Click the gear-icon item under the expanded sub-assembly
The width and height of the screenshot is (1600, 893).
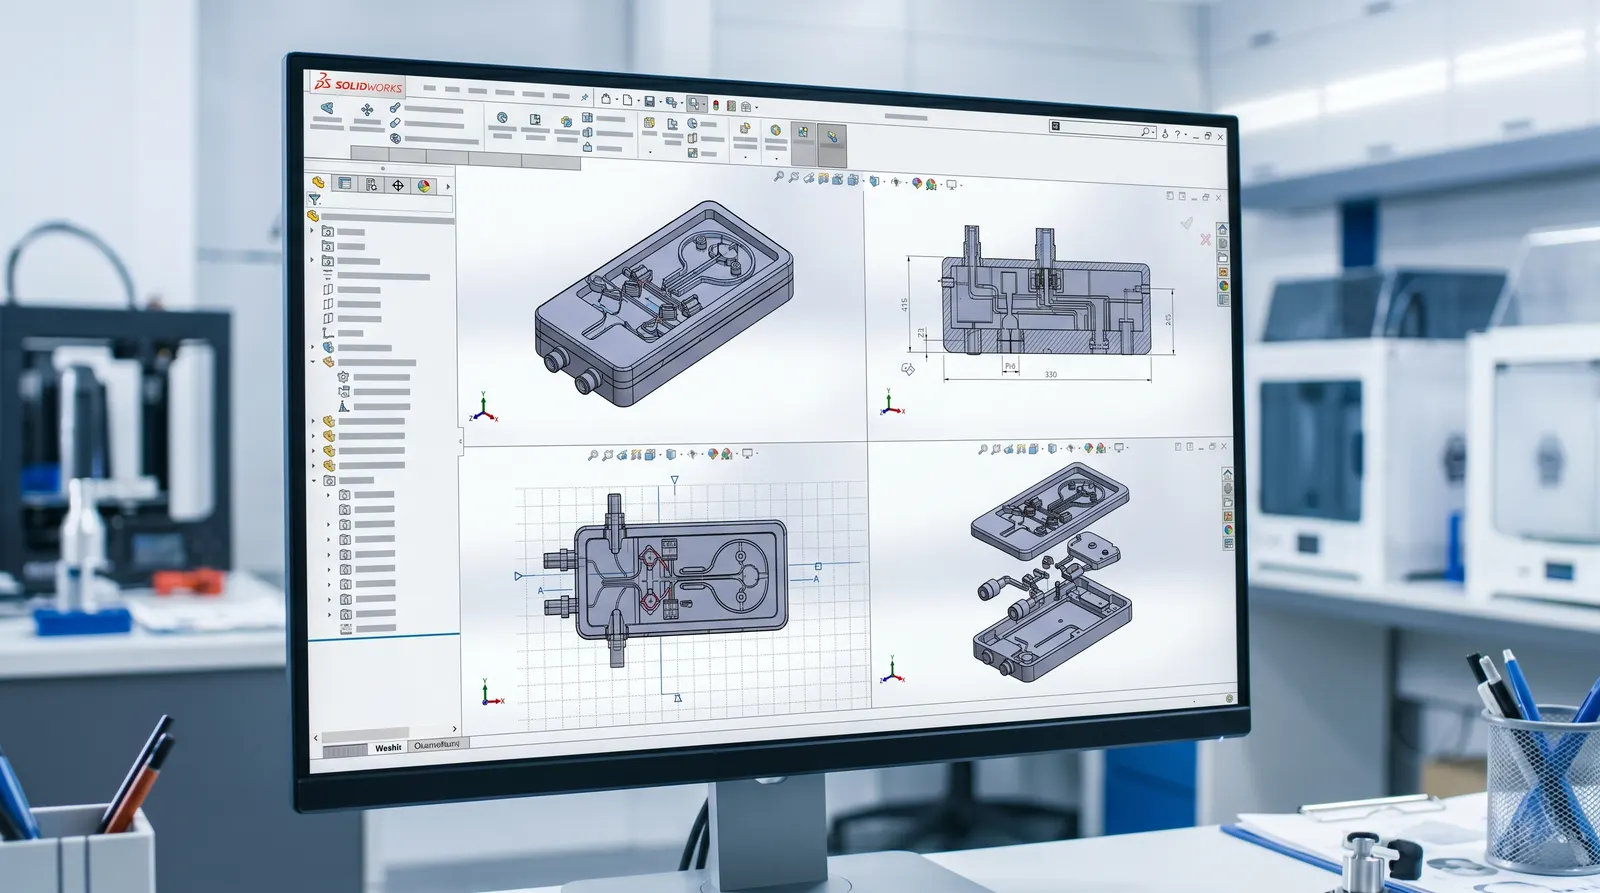pyautogui.click(x=344, y=377)
